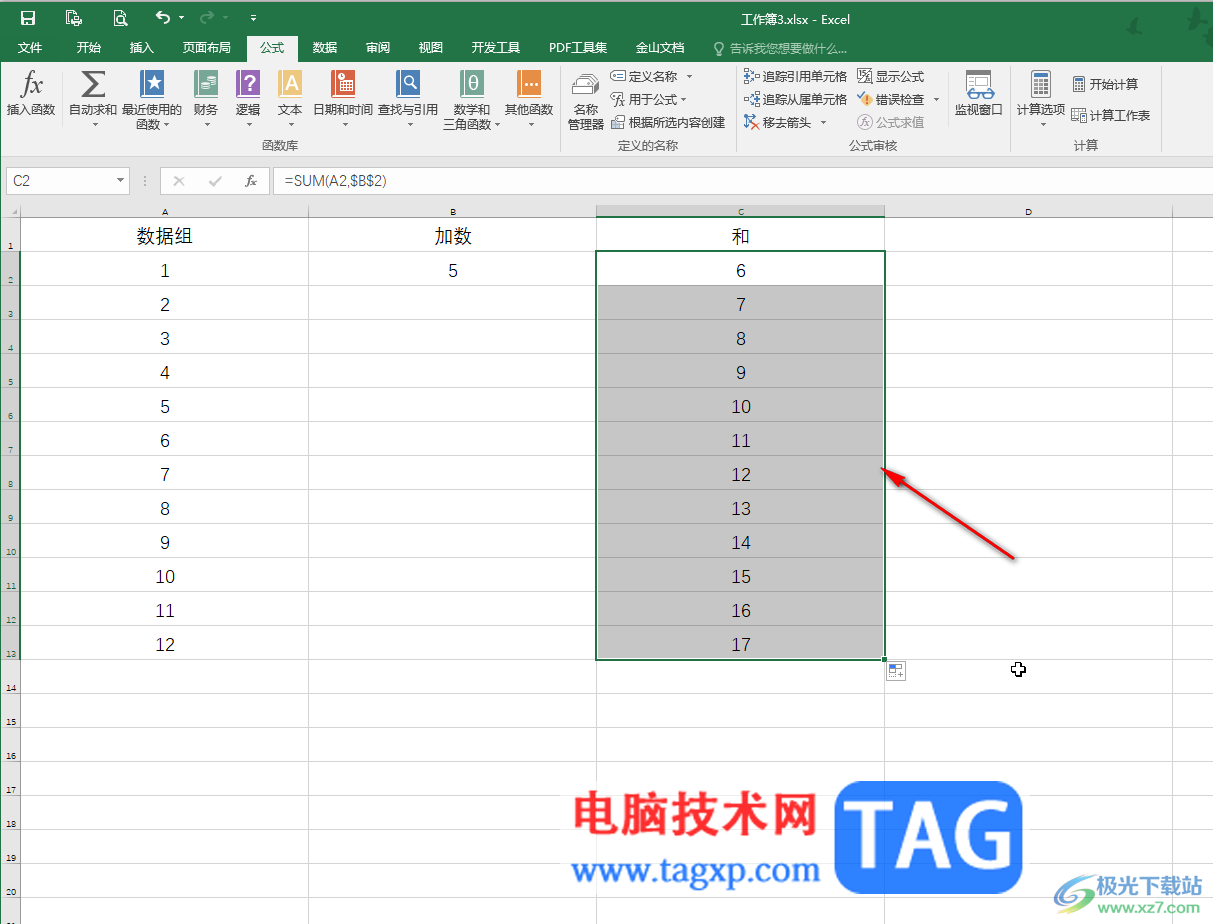Click the Undo arrow icon

point(163,17)
